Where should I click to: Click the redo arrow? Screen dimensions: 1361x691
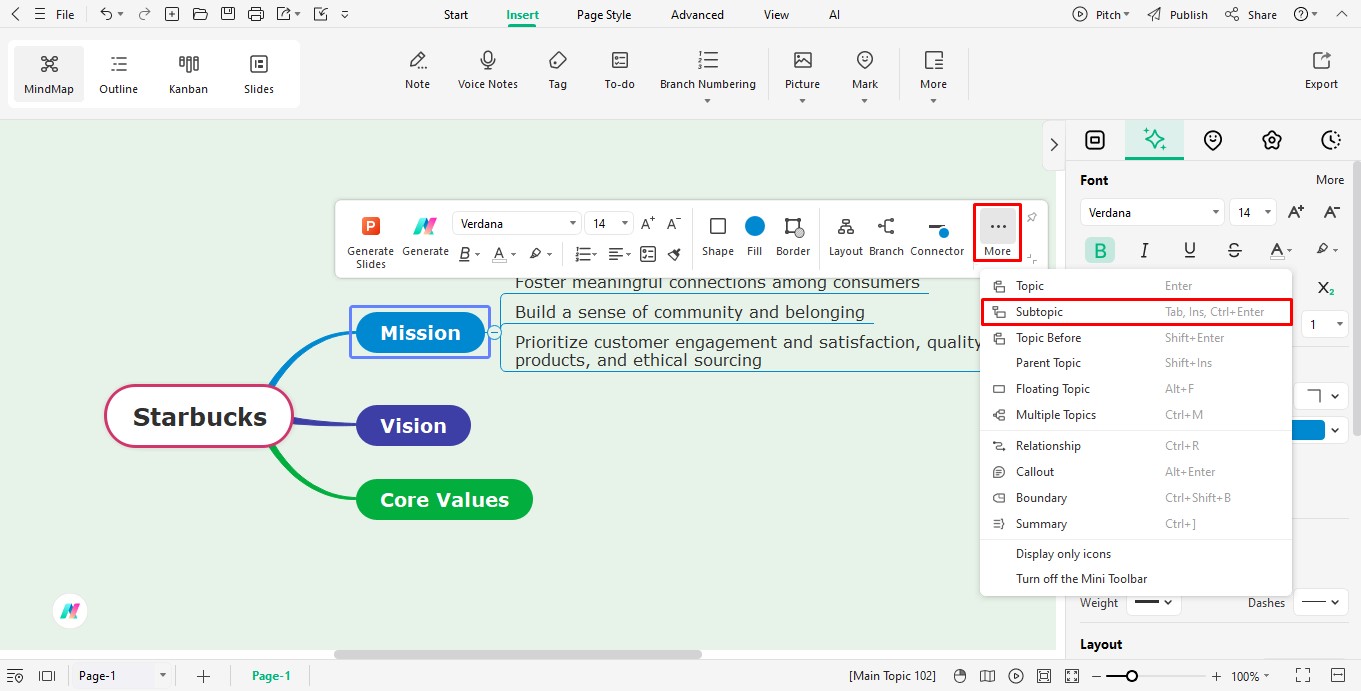click(143, 14)
